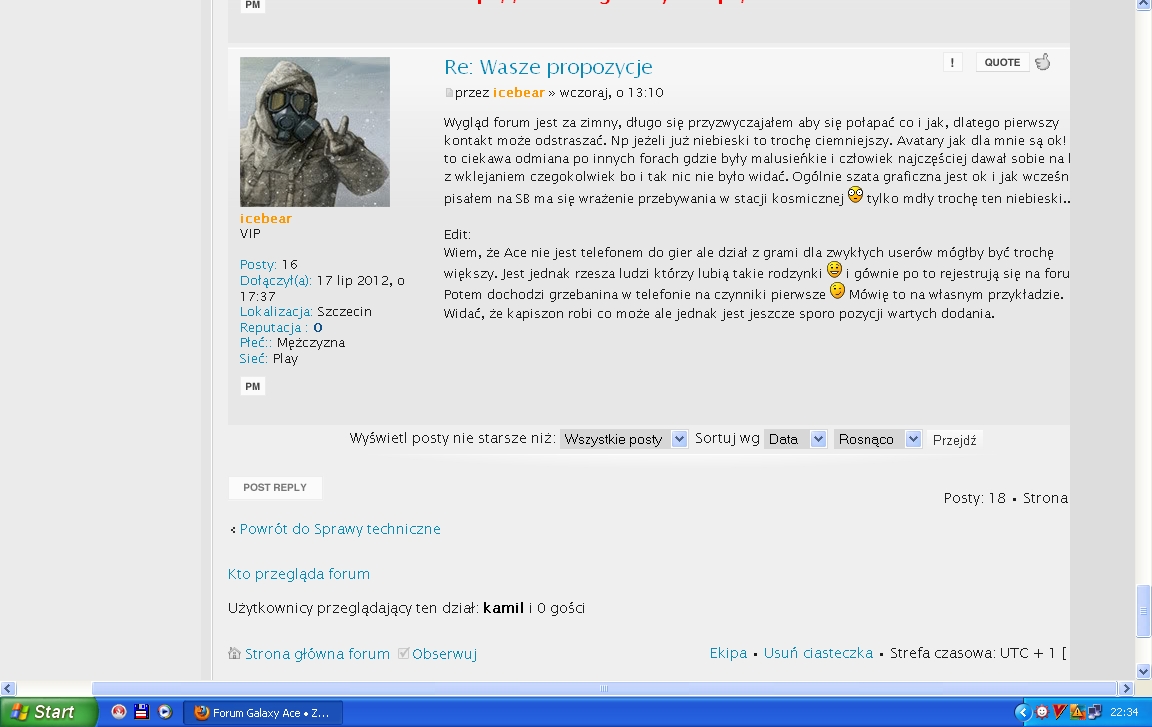Click red V antivirus tray icon
The height and width of the screenshot is (727, 1152).
(x=1059, y=712)
